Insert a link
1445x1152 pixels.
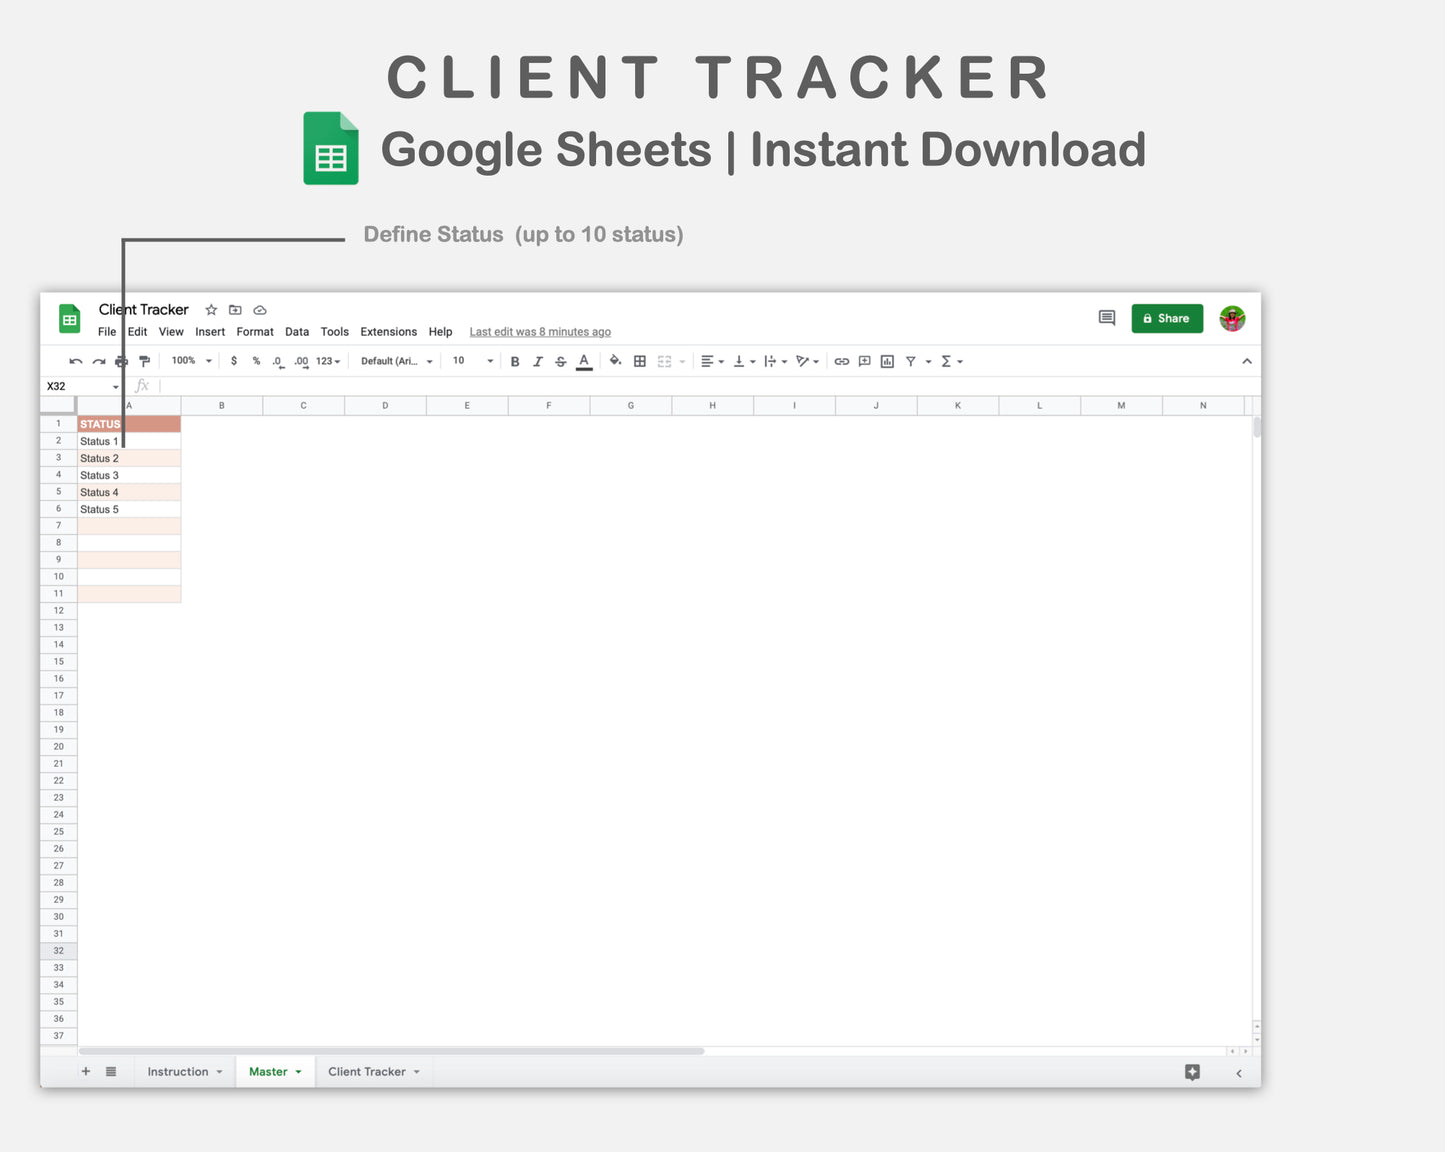[x=841, y=361]
